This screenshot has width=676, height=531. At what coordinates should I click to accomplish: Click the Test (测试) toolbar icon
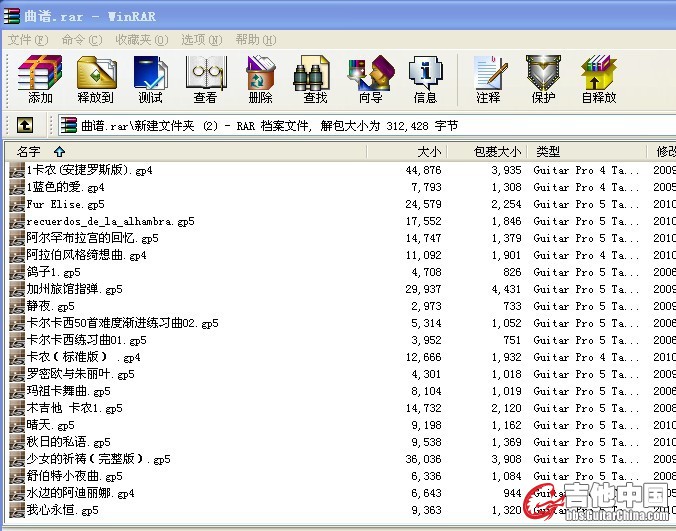(150, 79)
